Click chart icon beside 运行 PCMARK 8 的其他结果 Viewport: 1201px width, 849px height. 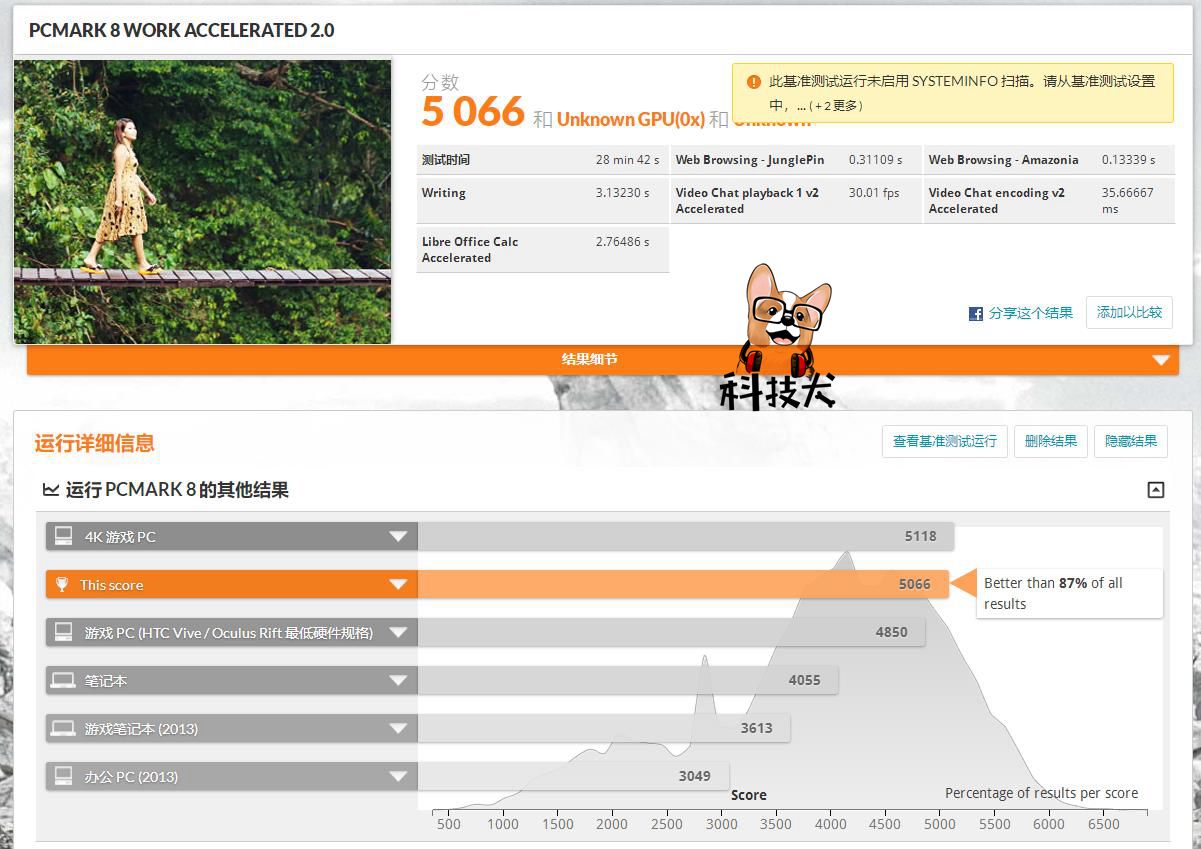tap(50, 490)
